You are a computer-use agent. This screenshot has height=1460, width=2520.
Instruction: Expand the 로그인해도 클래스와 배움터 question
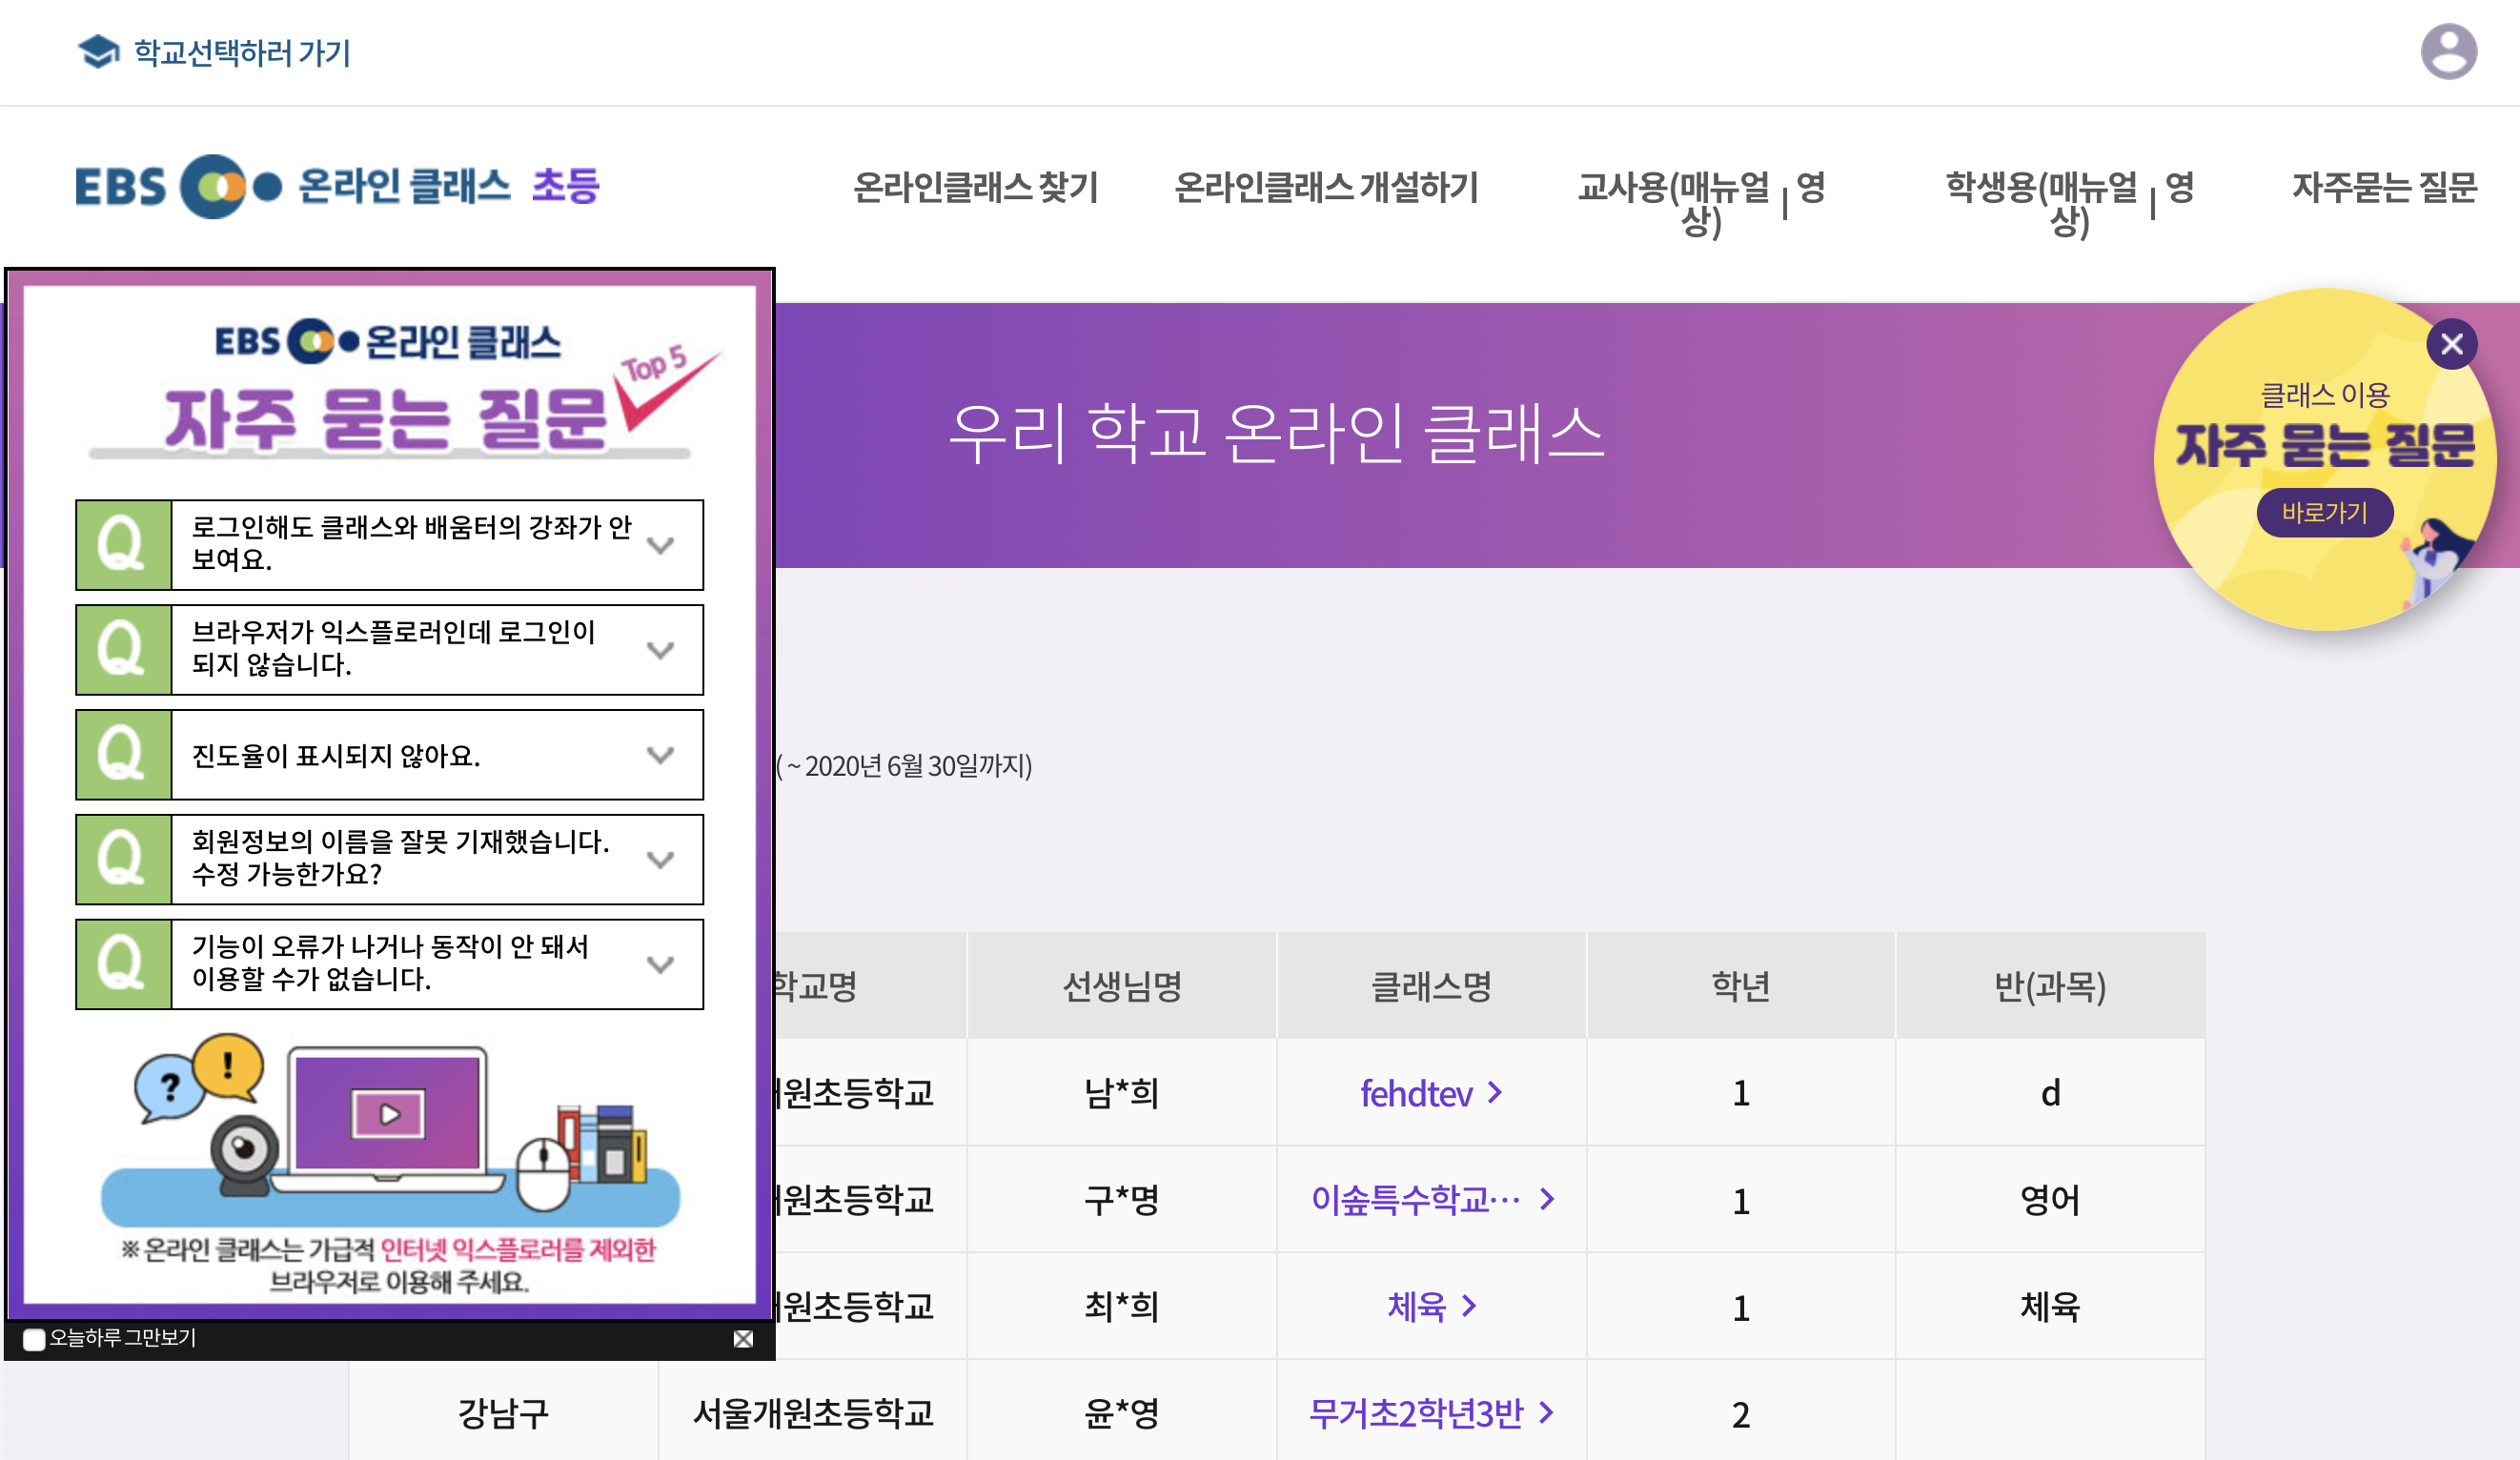tap(660, 545)
